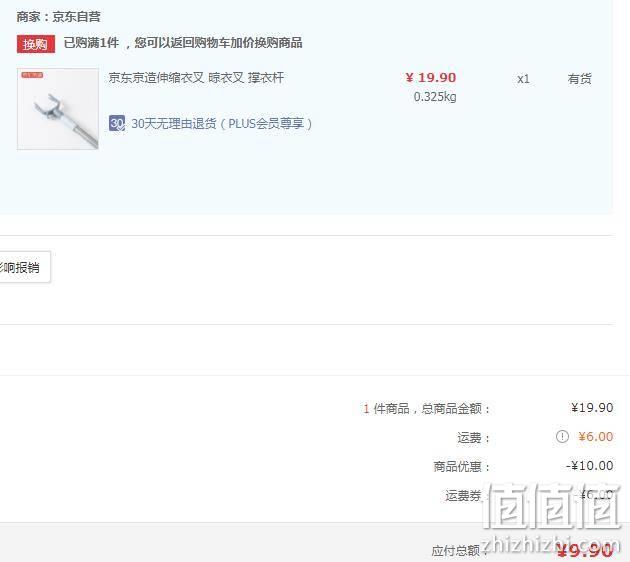Click the promo message 已购满1件 text
The height and width of the screenshot is (562, 630).
point(183,43)
